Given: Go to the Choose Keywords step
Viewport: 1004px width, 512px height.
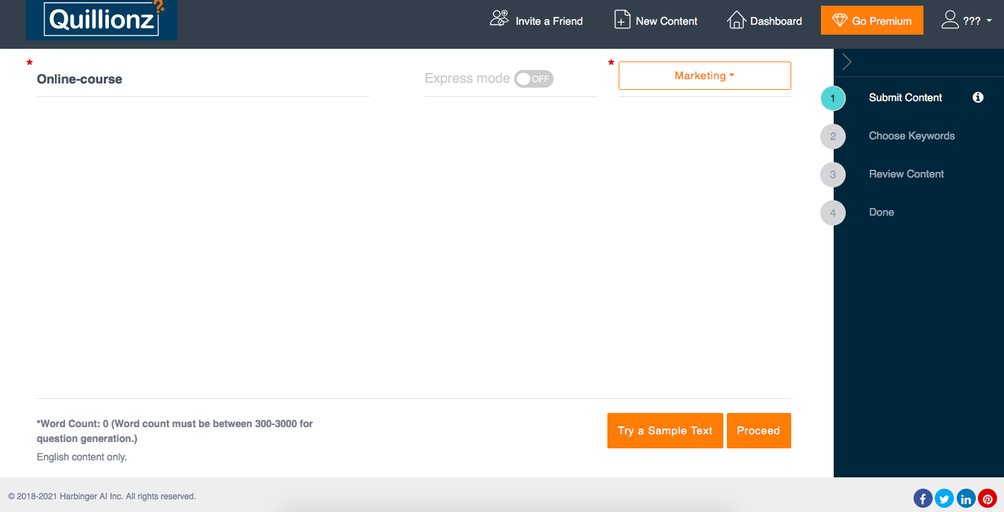Looking at the screenshot, I should [x=911, y=136].
